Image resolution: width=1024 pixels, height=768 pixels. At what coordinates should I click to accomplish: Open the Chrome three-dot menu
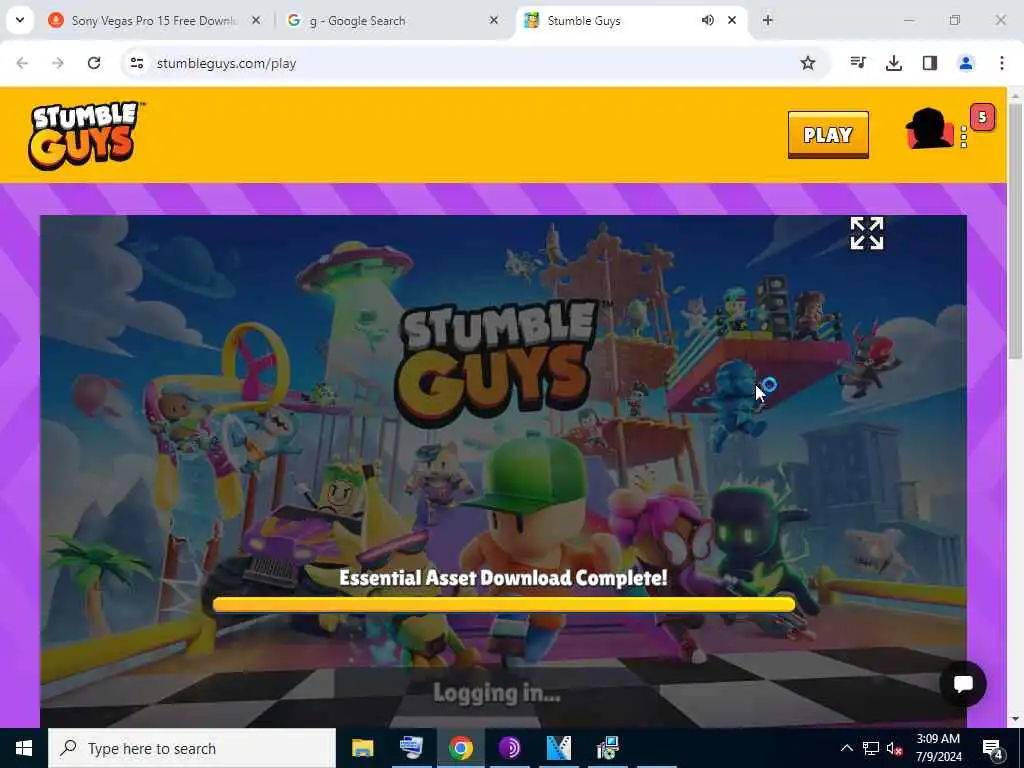[1002, 63]
